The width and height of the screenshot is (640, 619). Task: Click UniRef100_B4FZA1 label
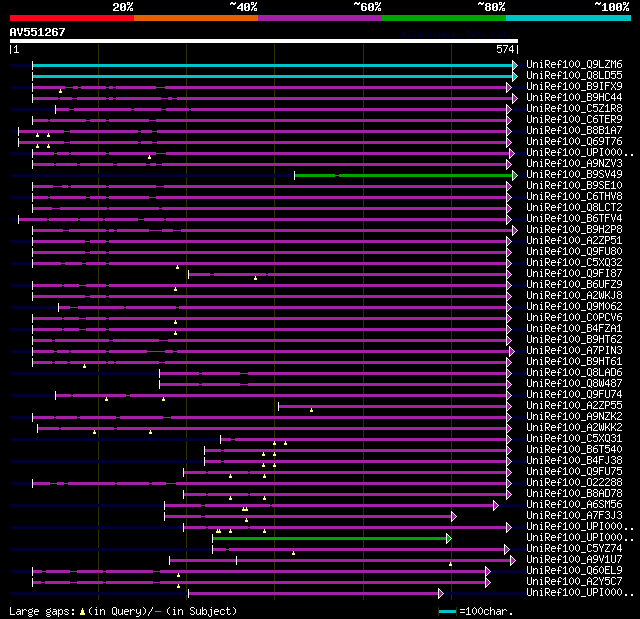574,329
